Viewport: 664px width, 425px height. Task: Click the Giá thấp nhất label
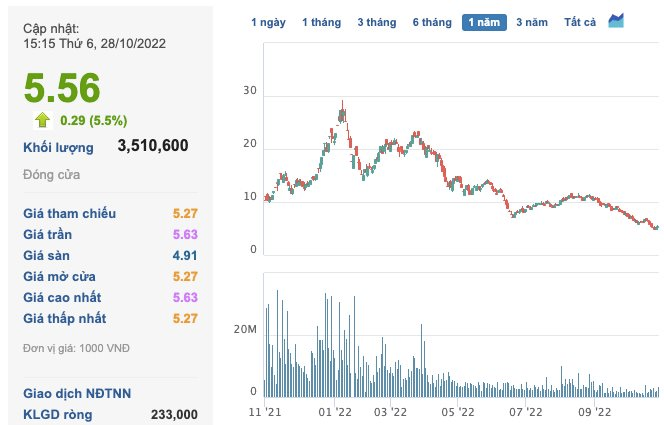pos(65,318)
